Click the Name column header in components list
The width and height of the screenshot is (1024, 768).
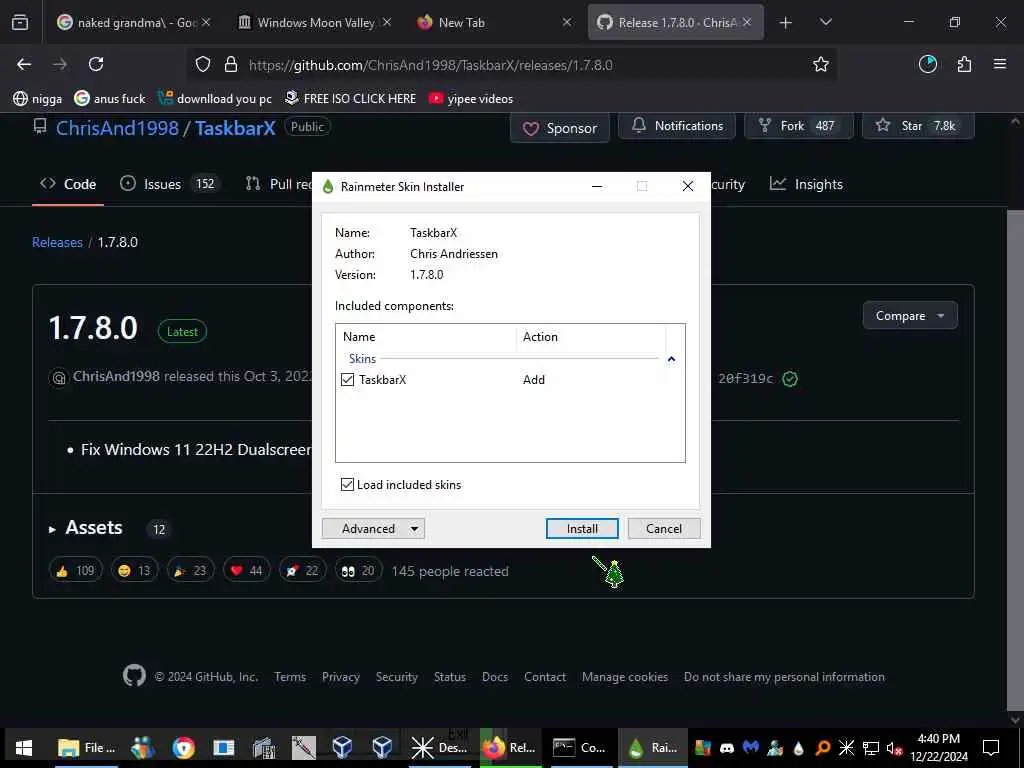point(426,337)
